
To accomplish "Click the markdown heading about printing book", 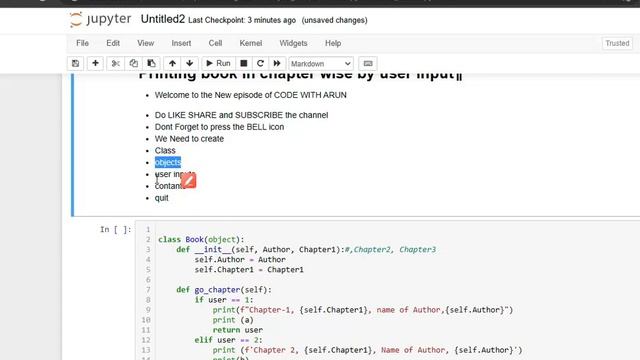I will point(300,76).
